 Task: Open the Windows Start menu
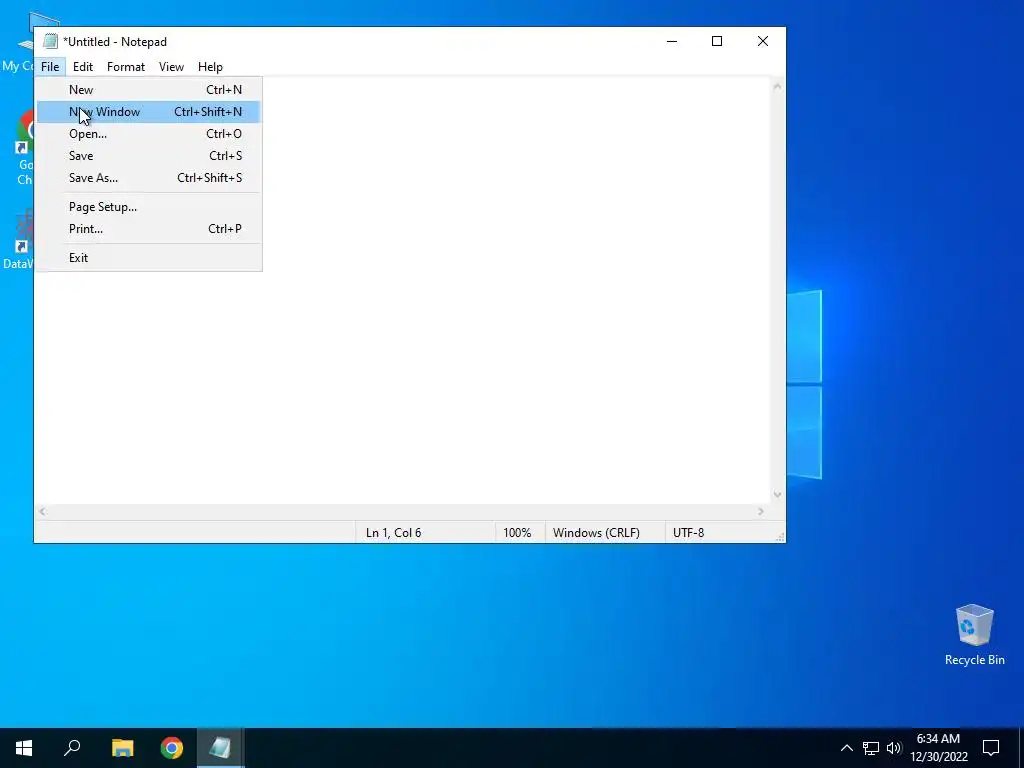[x=24, y=748]
